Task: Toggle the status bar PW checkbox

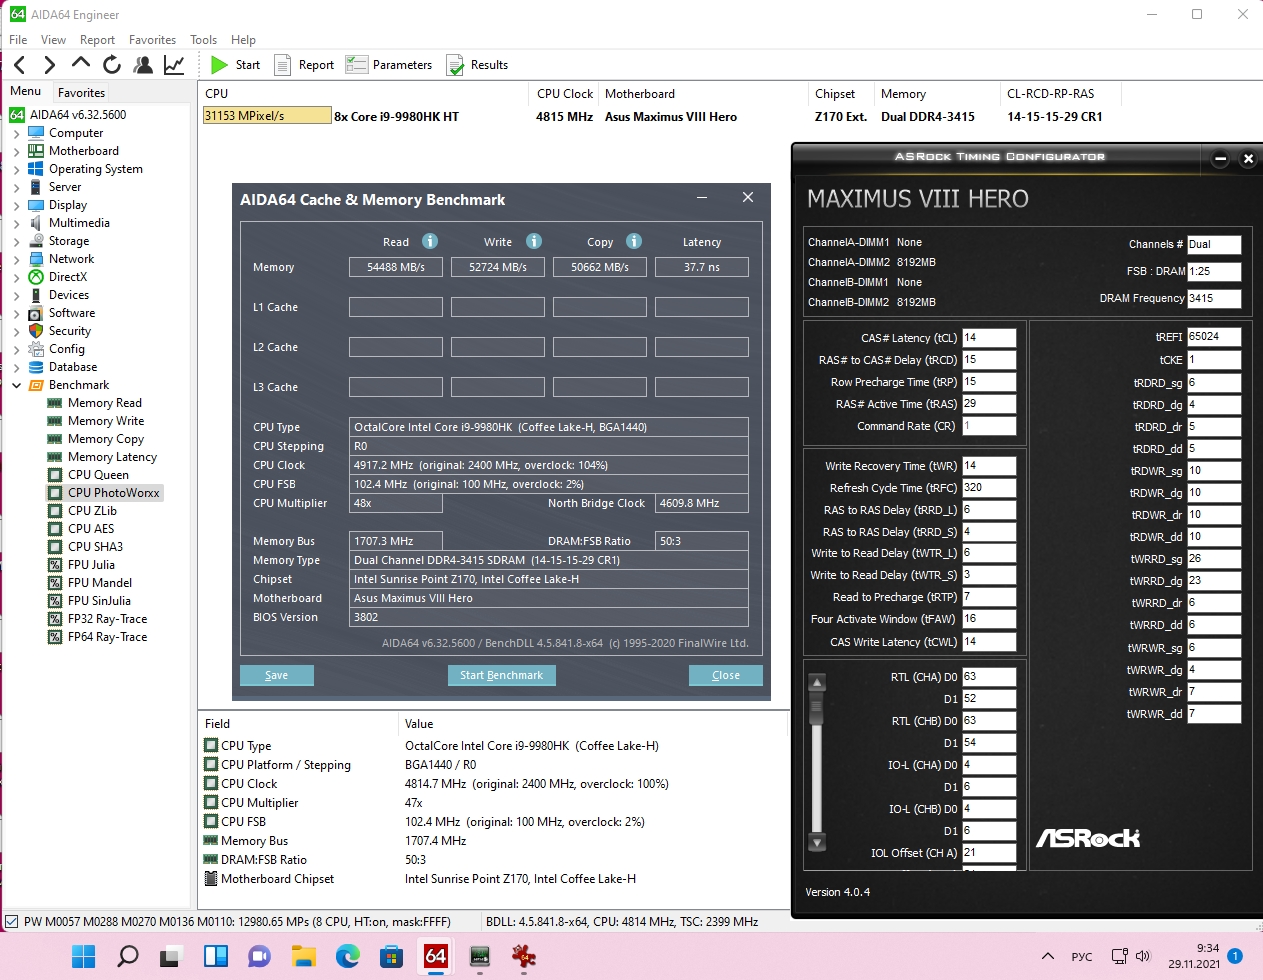Action: (x=12, y=922)
